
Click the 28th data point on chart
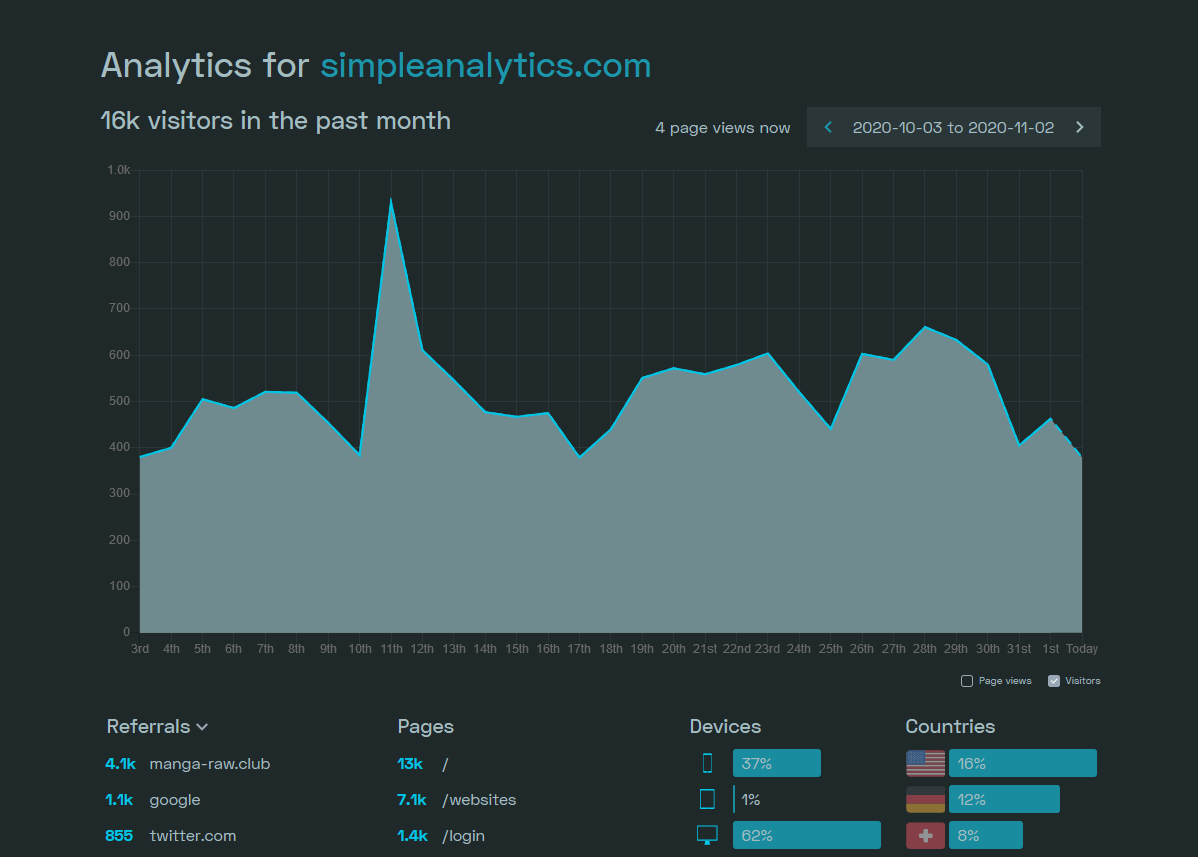click(925, 327)
